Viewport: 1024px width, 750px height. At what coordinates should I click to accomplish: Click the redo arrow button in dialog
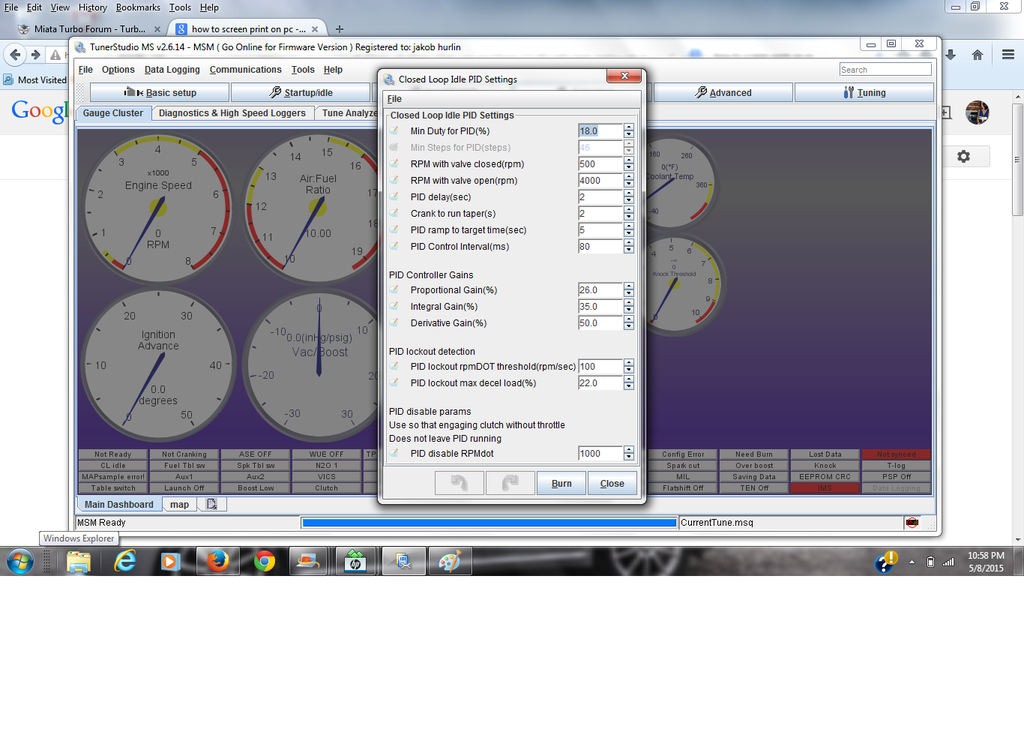tap(509, 483)
